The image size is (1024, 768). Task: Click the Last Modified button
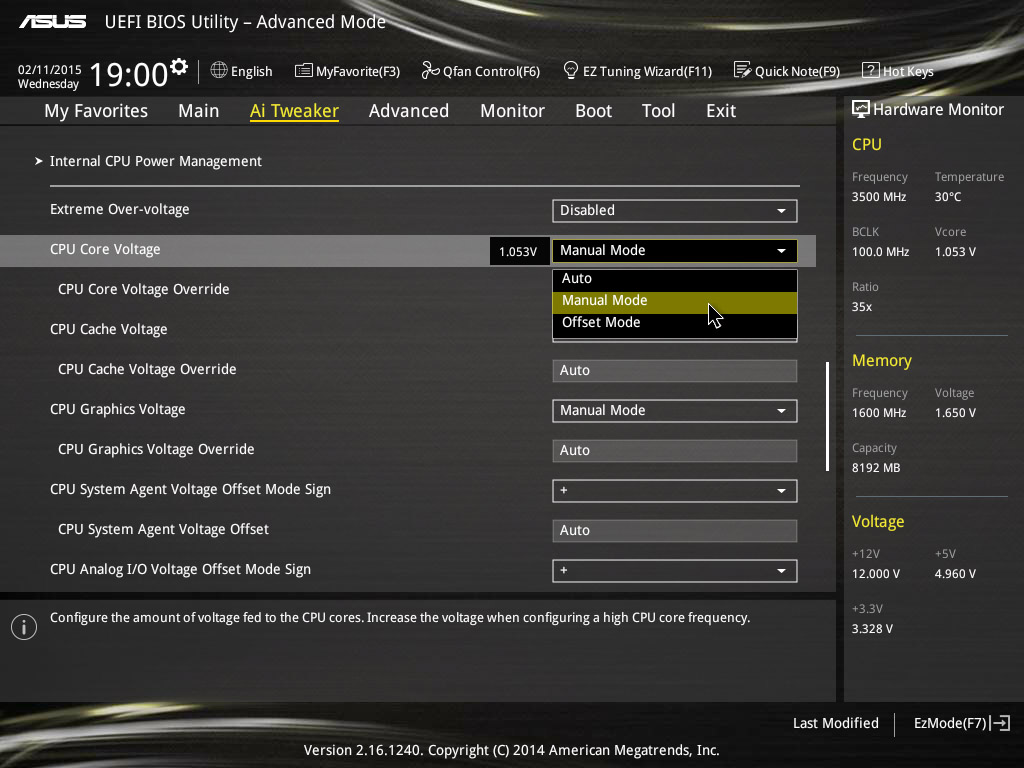[x=835, y=723]
